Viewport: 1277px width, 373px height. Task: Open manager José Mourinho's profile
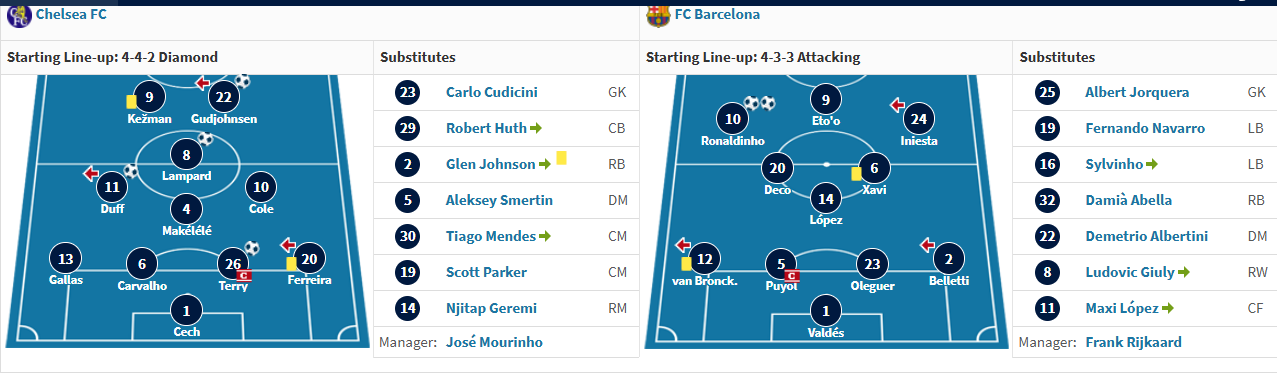point(494,342)
